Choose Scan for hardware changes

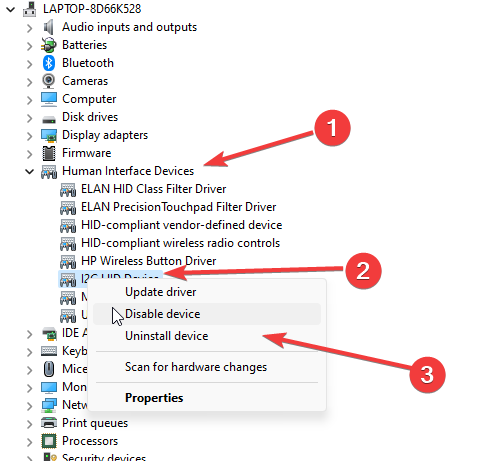(x=207, y=367)
